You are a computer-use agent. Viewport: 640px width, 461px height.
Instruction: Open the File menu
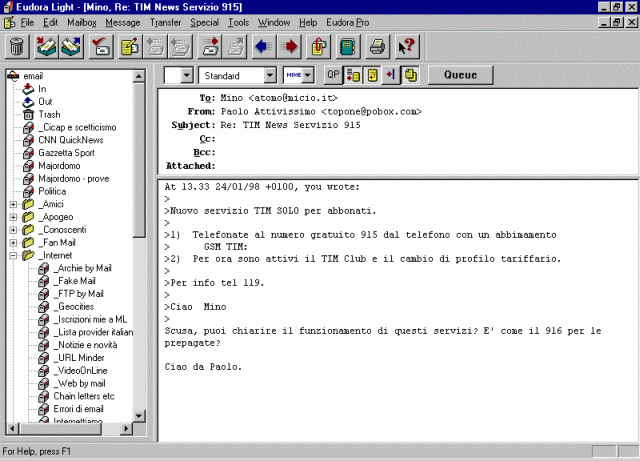coord(27,22)
